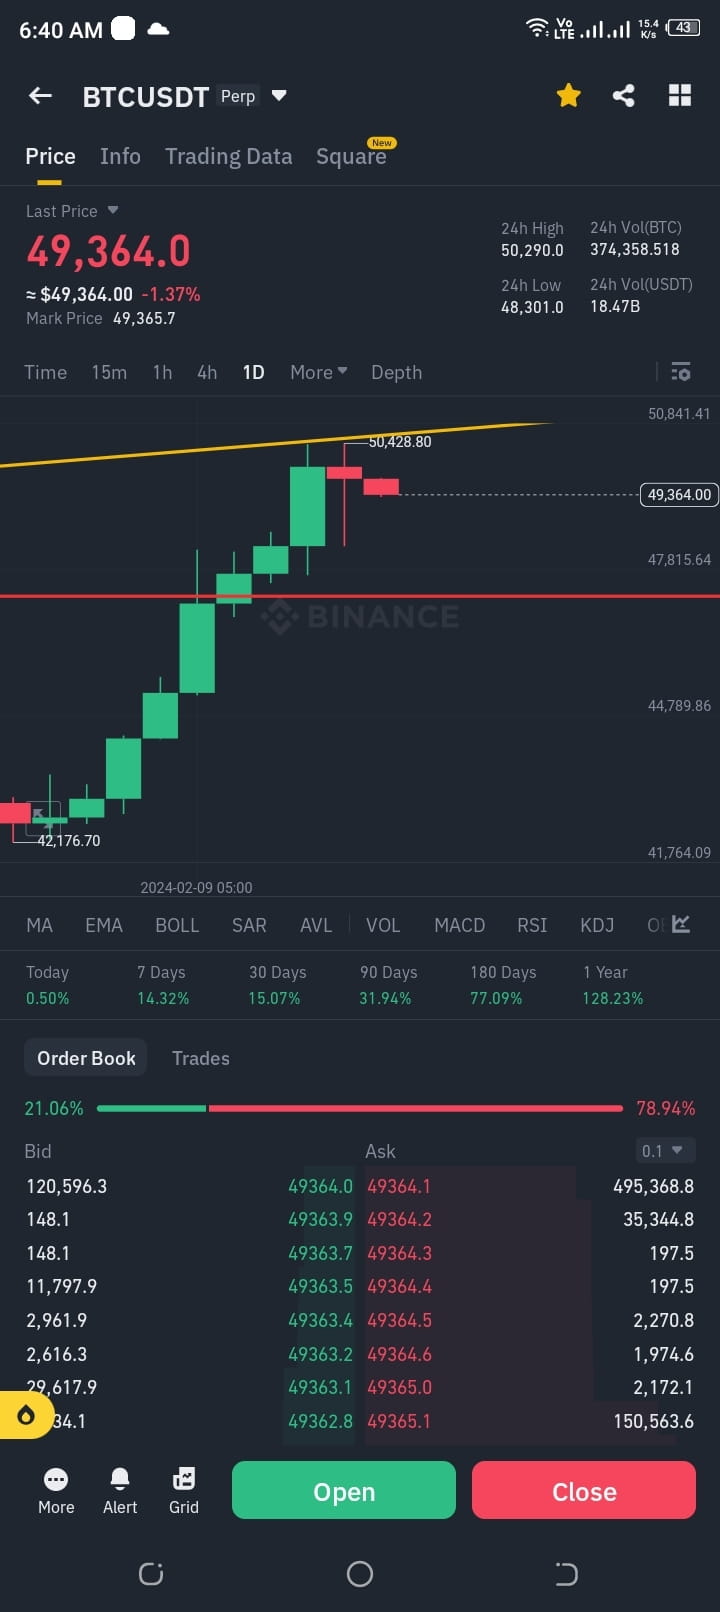This screenshot has width=720, height=1612.
Task: Open the 0.1 tick size dropdown
Action: point(664,1150)
